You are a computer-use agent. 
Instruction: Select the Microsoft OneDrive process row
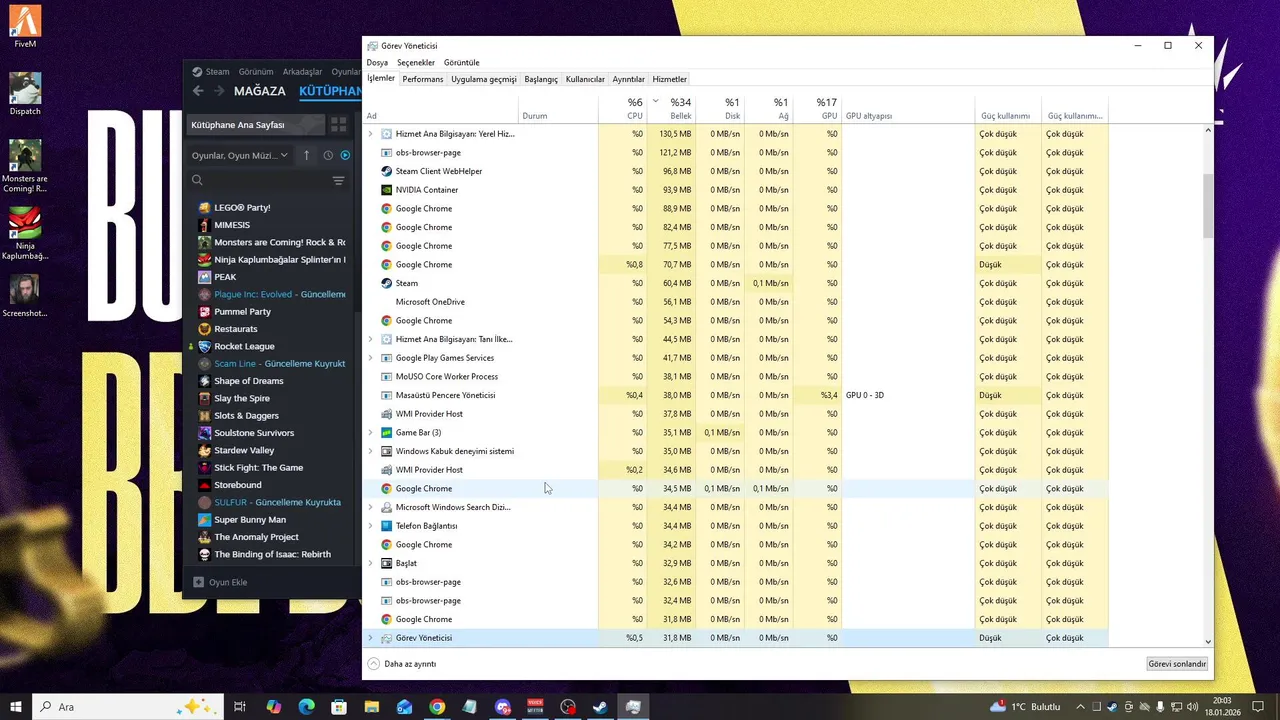click(x=737, y=302)
